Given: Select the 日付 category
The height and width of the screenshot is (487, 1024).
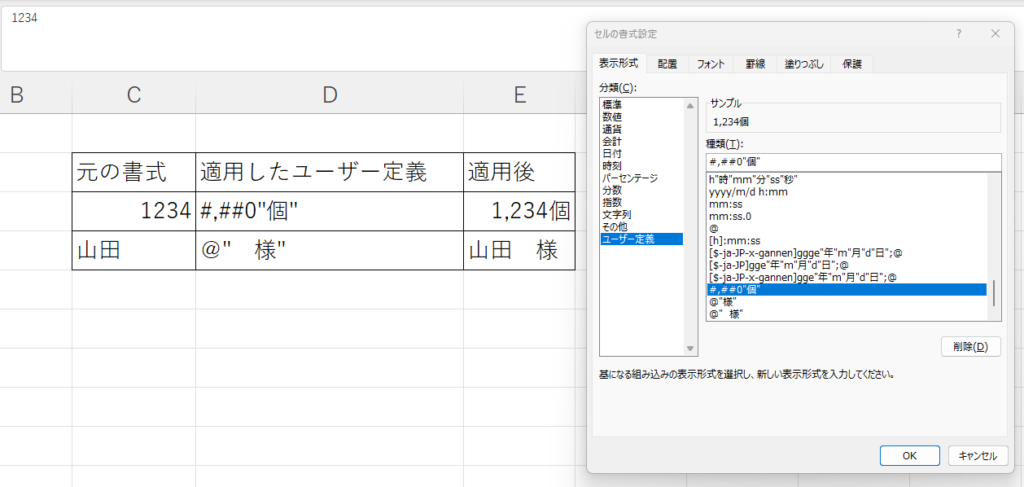Looking at the screenshot, I should click(x=613, y=154).
